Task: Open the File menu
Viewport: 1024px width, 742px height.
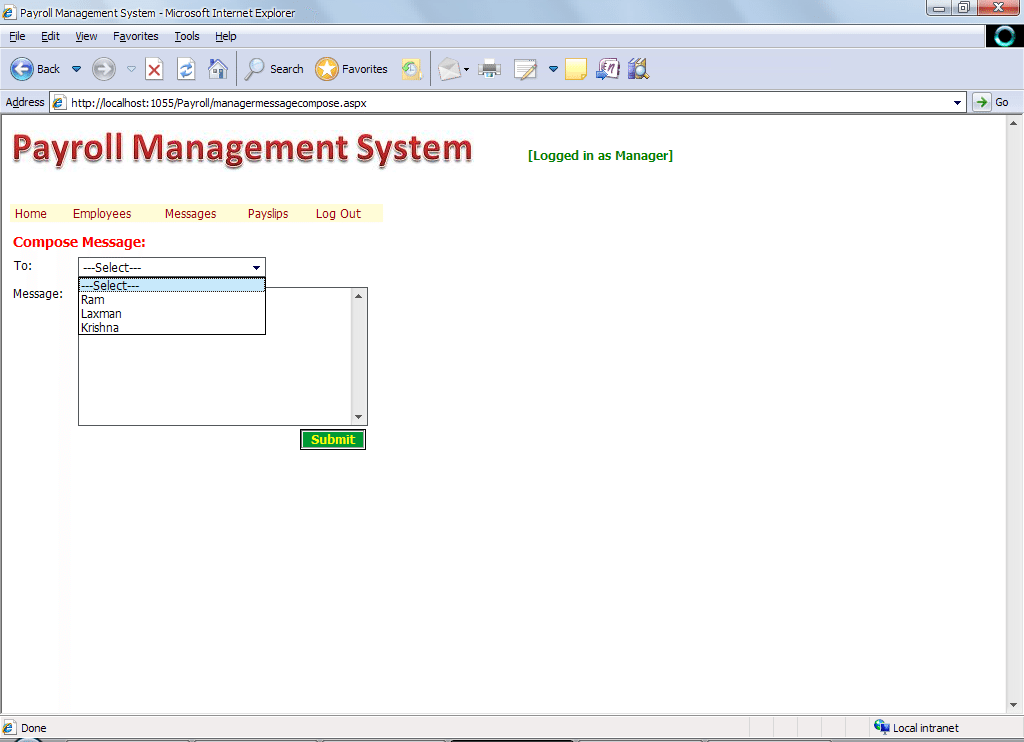Action: tap(17, 36)
